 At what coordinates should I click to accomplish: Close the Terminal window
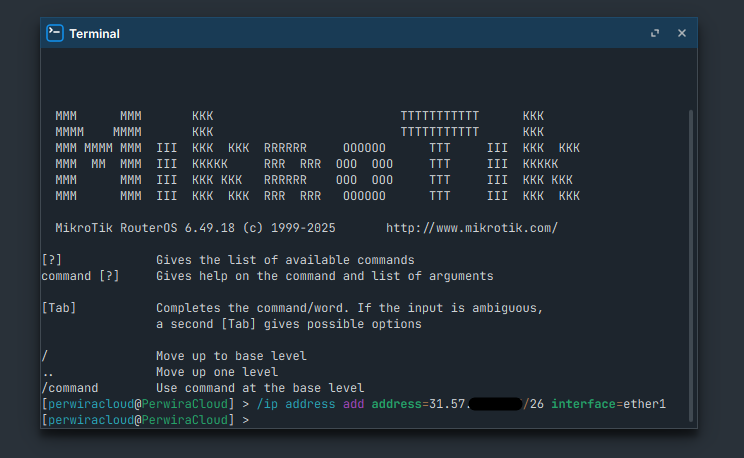click(x=682, y=33)
